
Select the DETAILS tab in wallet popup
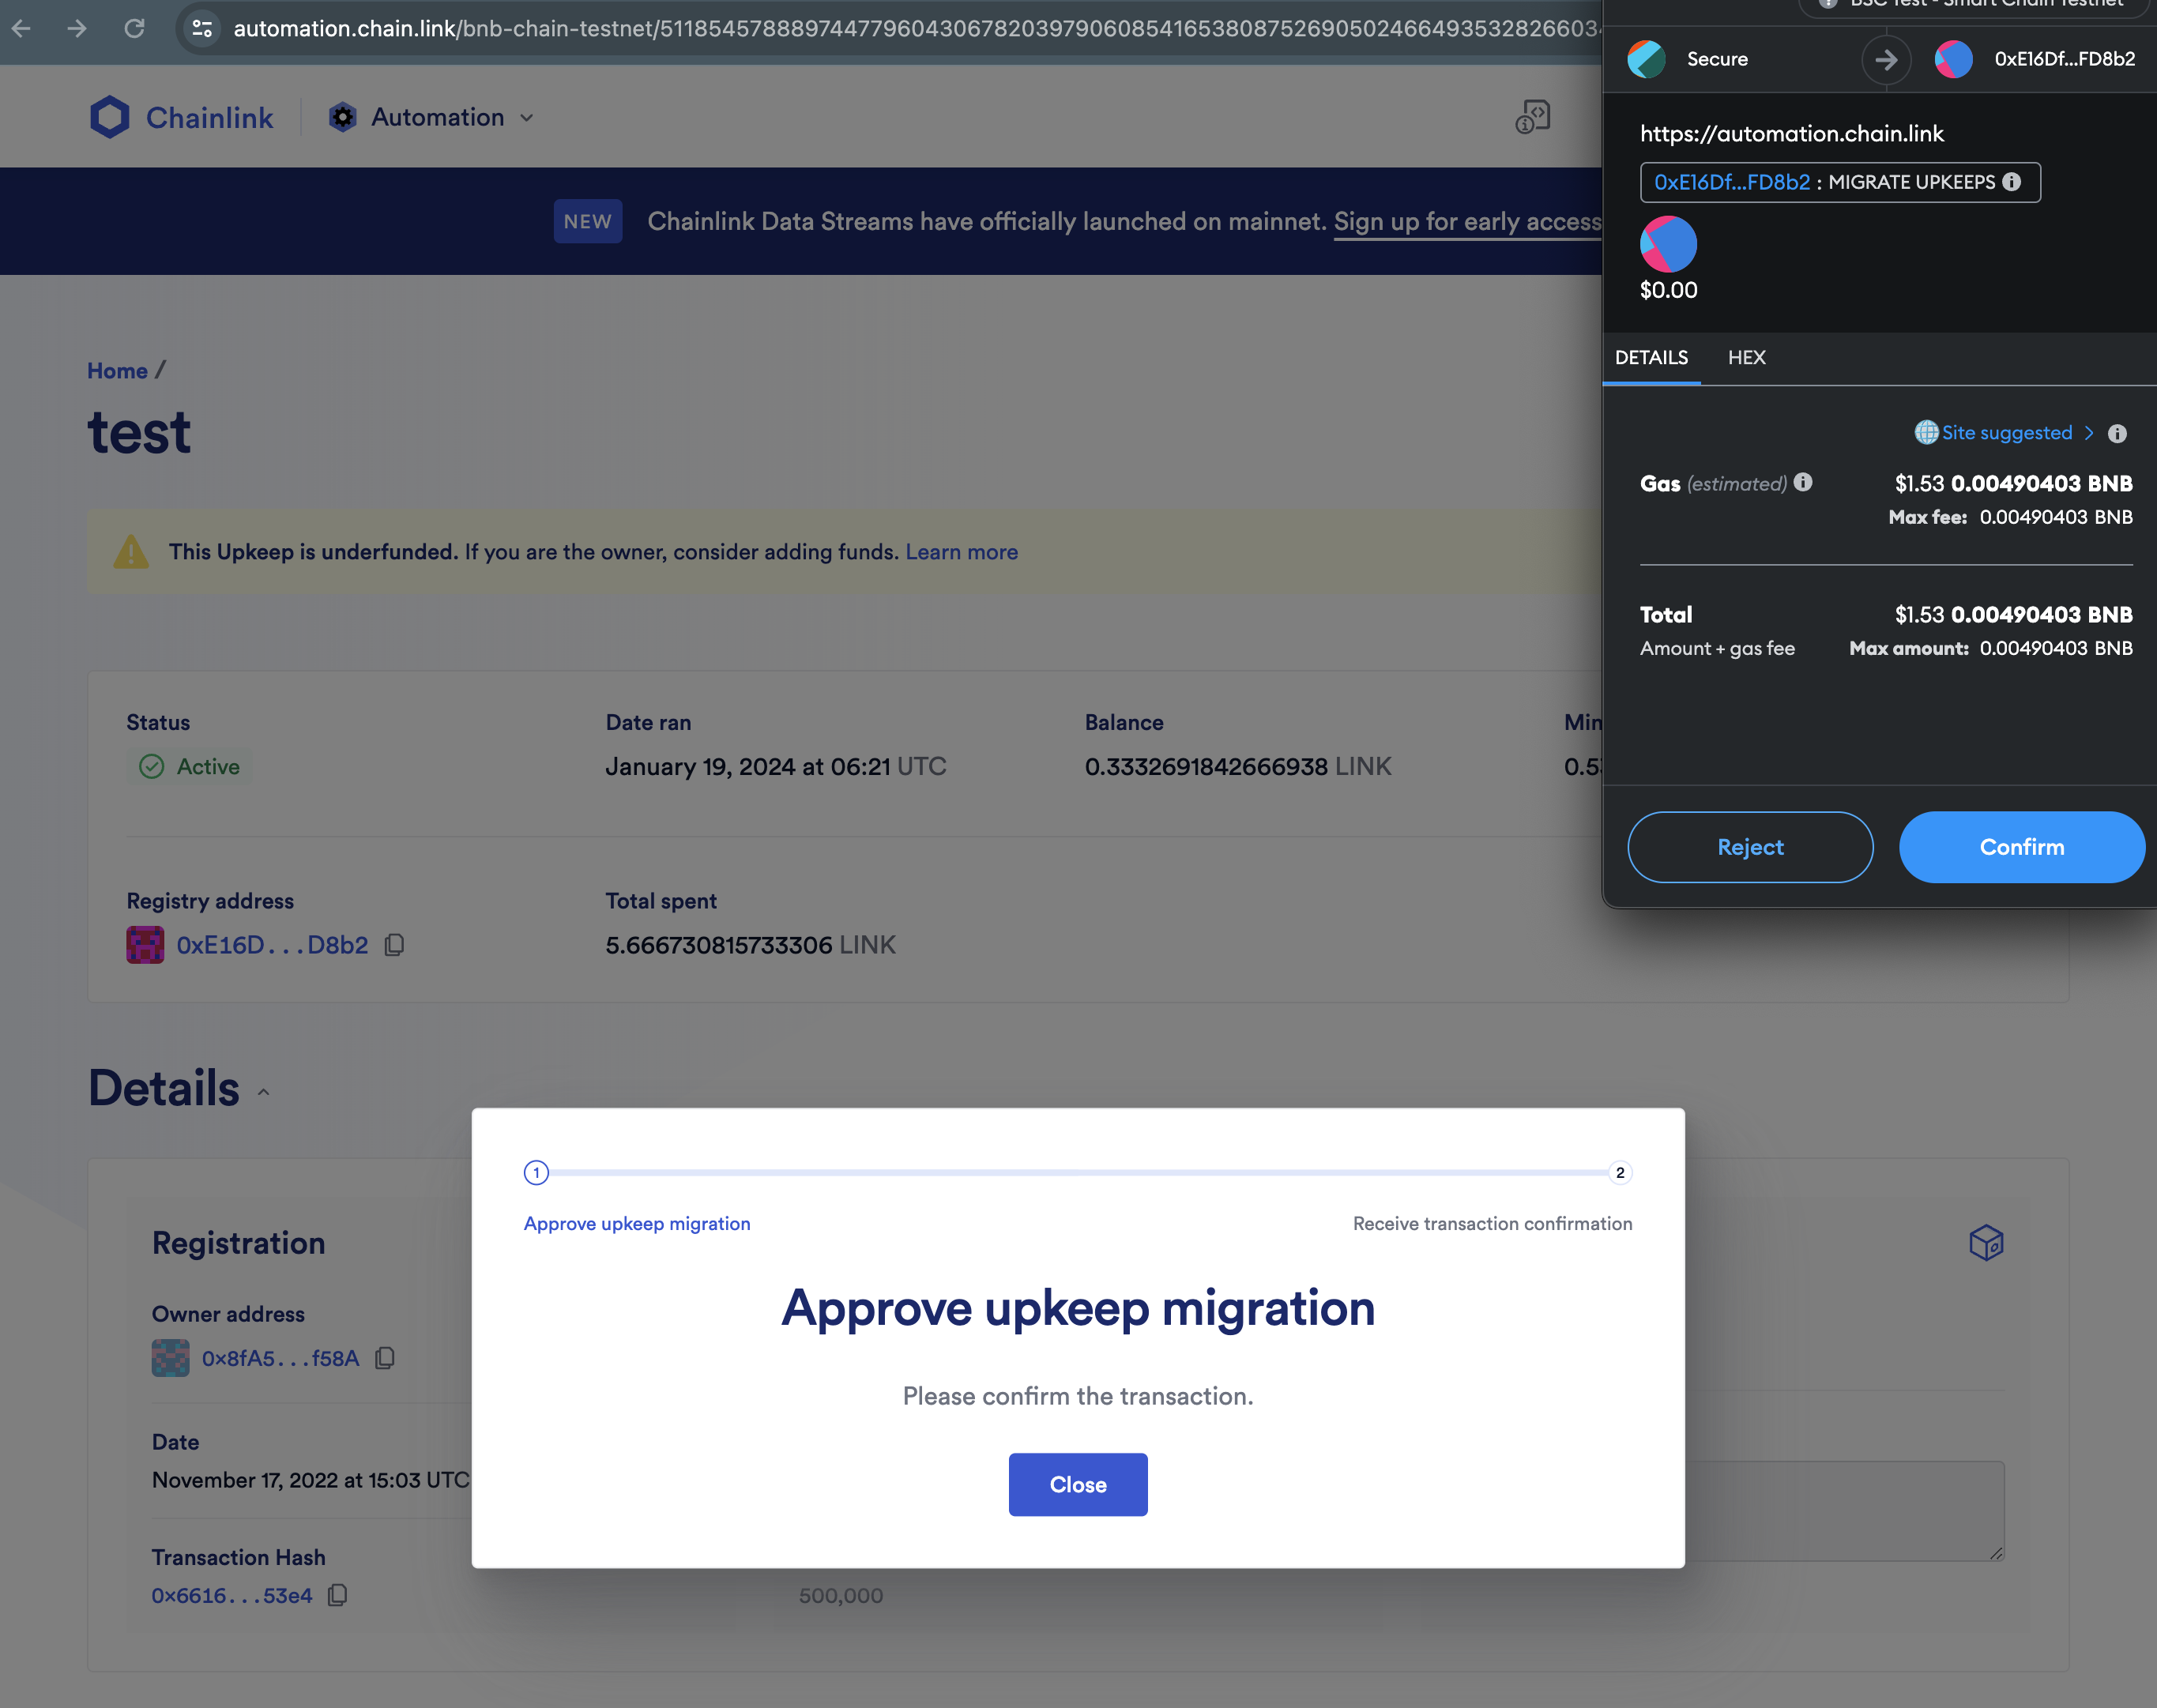pyautogui.click(x=1651, y=357)
